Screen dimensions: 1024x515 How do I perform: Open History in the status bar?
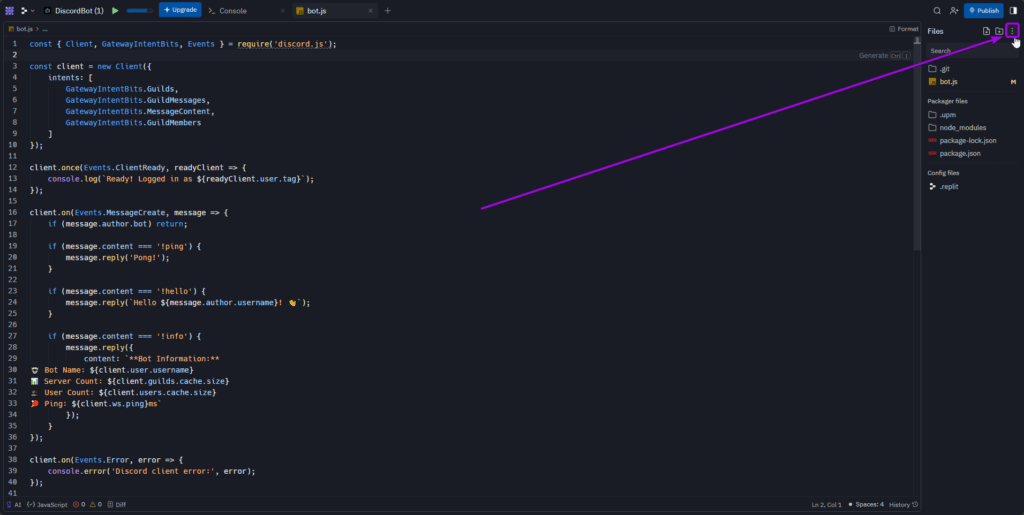point(899,505)
